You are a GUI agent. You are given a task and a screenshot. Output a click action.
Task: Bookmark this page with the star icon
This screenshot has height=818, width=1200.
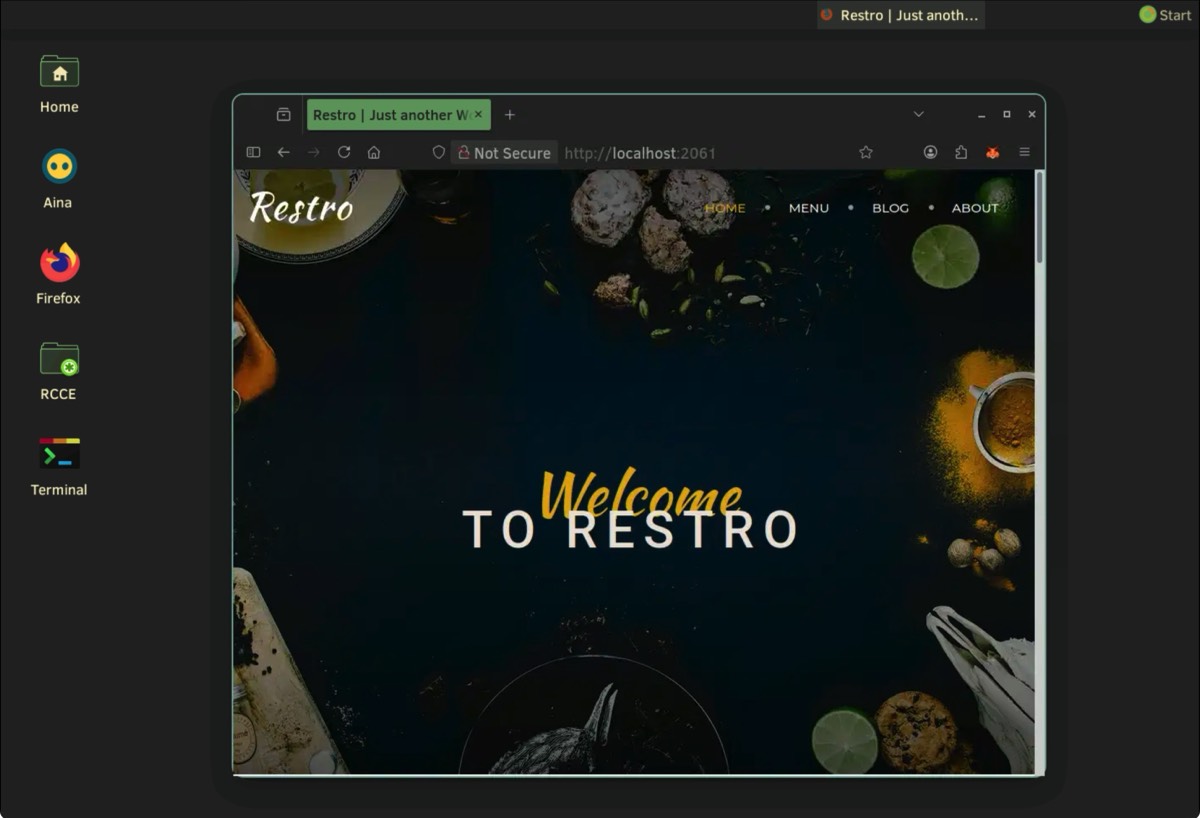[866, 152]
